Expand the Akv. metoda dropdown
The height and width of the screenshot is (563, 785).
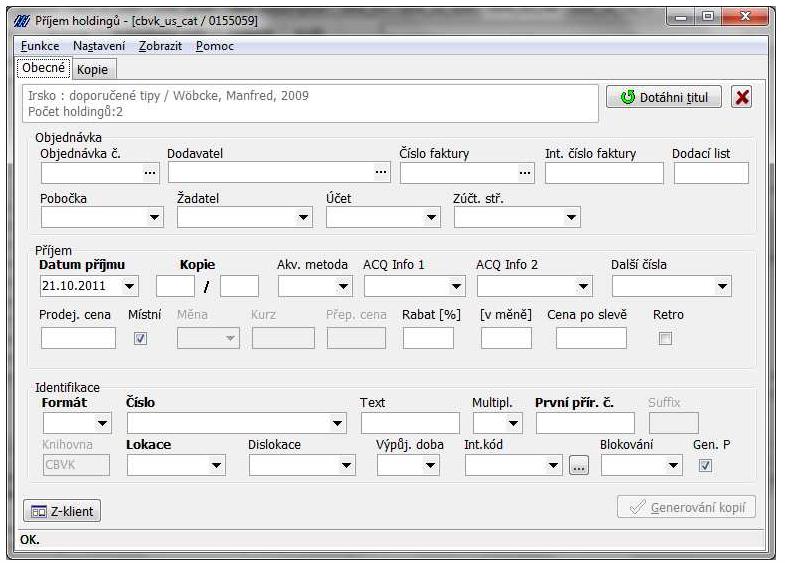[x=343, y=287]
